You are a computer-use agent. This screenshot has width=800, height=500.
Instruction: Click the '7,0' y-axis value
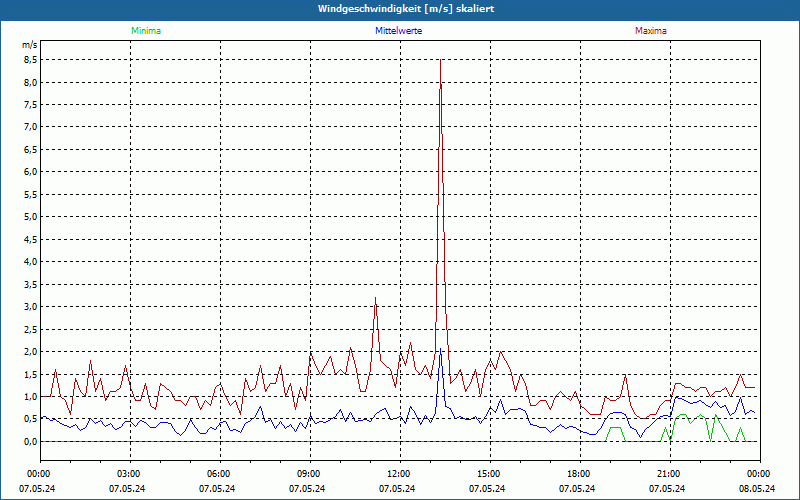[31, 127]
